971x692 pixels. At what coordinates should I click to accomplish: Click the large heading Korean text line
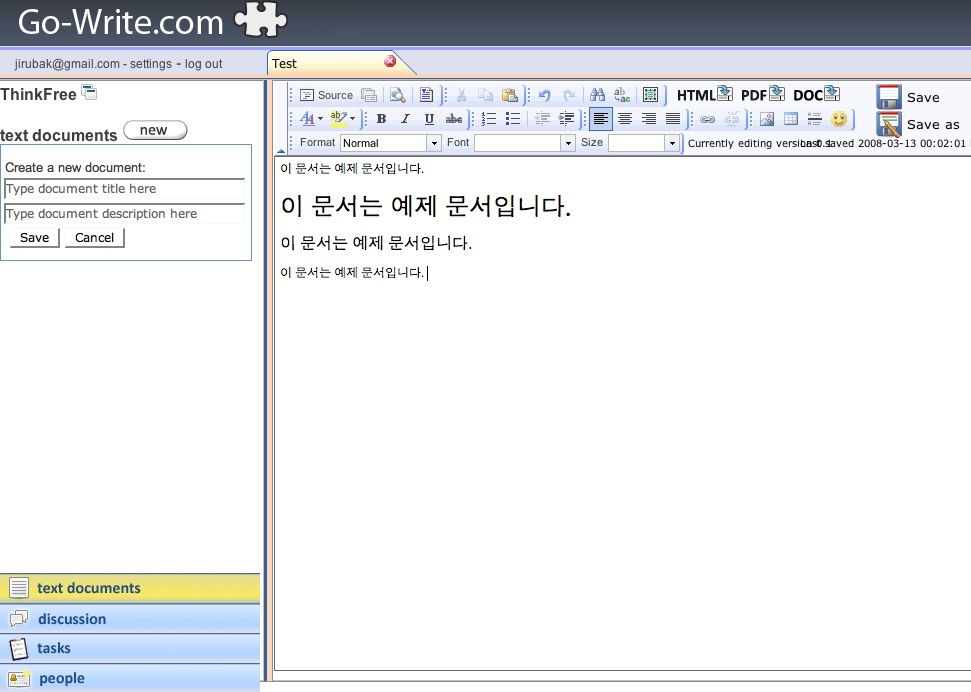click(426, 205)
